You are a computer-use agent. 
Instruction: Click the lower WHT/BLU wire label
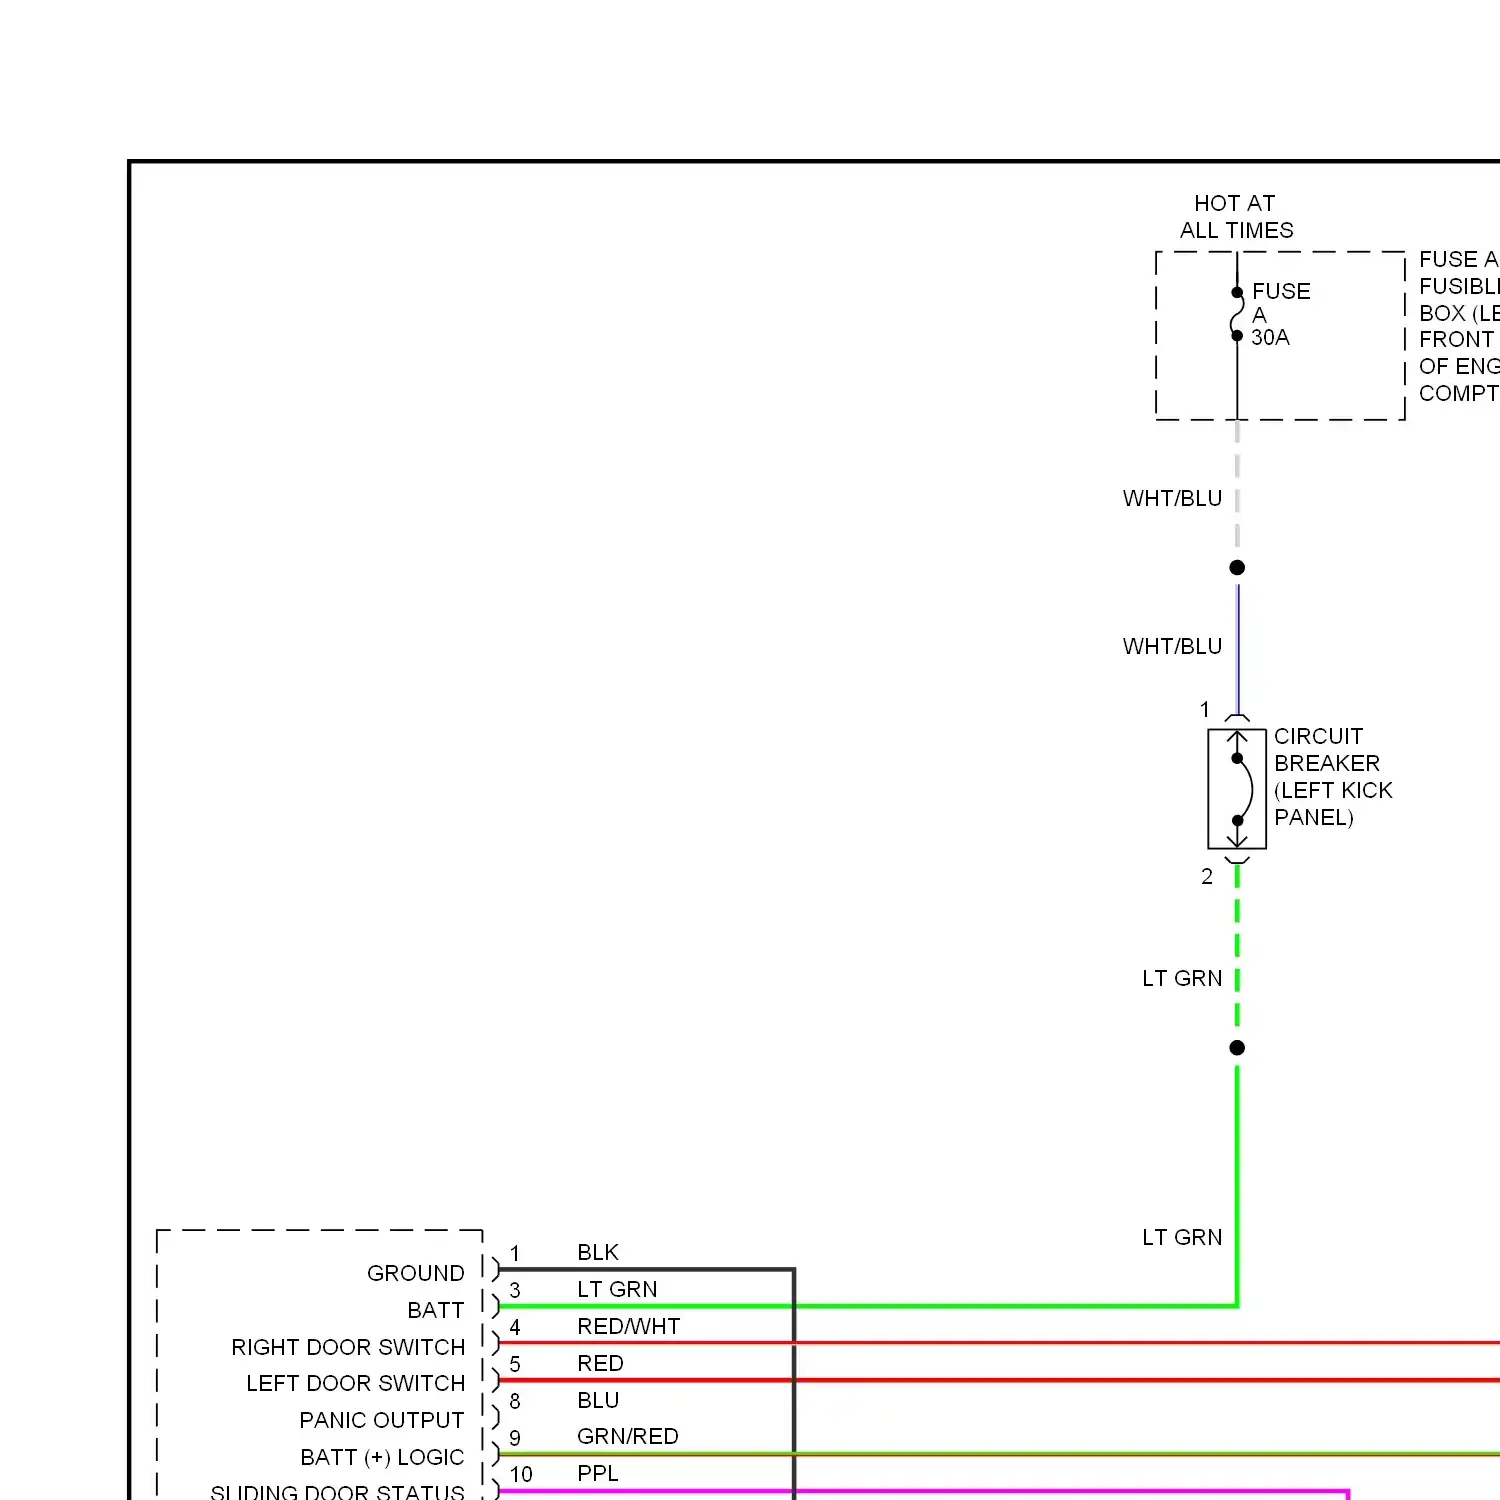tap(1172, 646)
